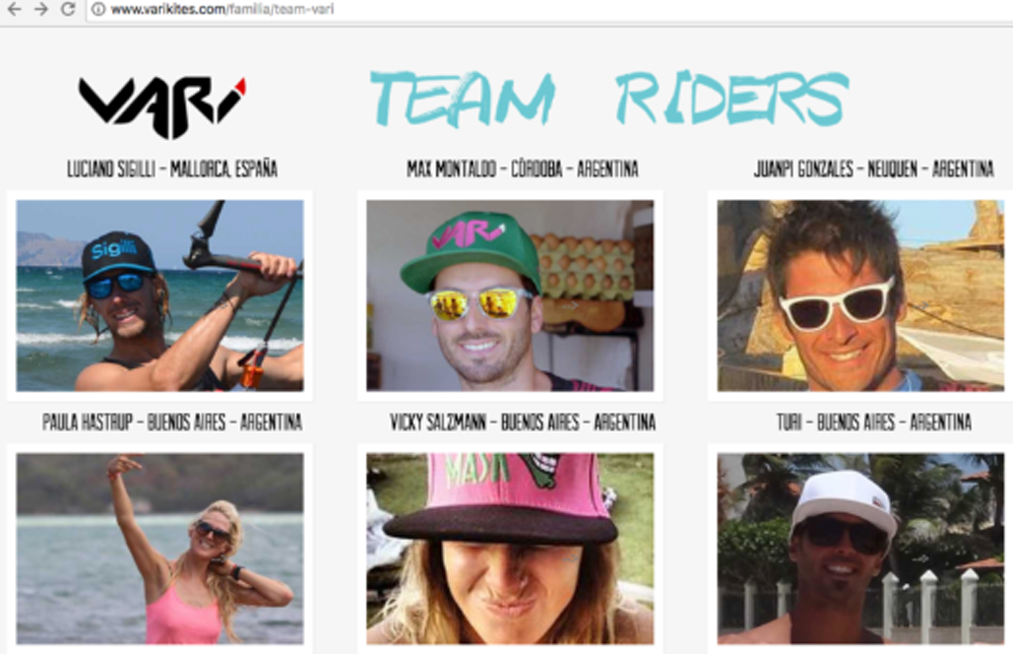Click the Paula Hastrup - Buenos Aires label
1013x654 pixels.
pos(172,422)
